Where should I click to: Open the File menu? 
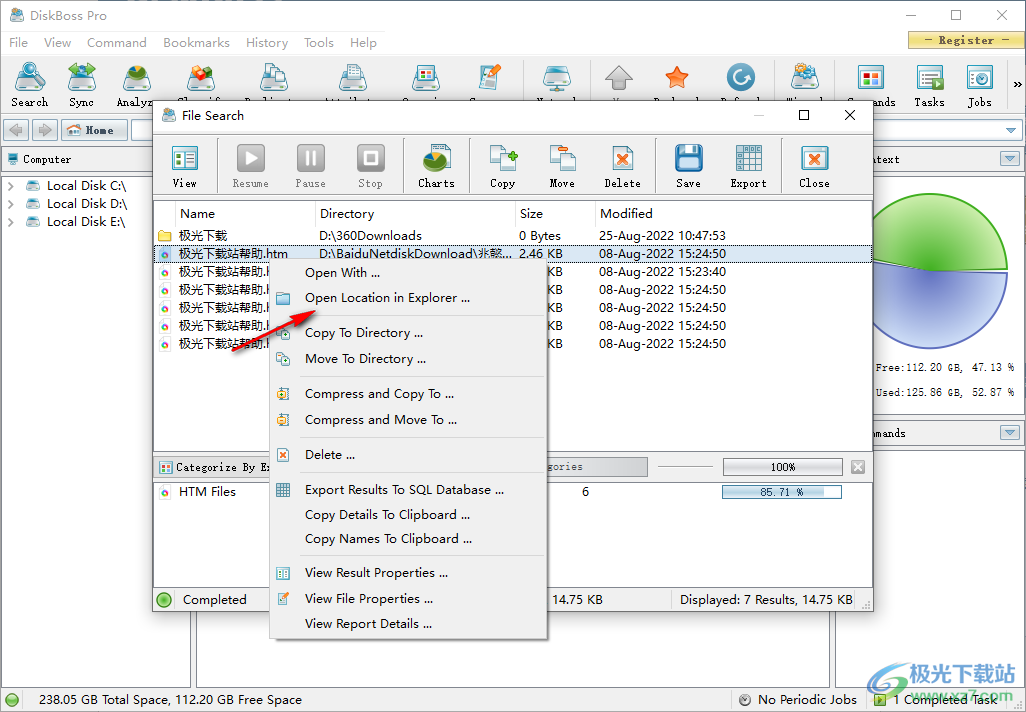[x=18, y=43]
